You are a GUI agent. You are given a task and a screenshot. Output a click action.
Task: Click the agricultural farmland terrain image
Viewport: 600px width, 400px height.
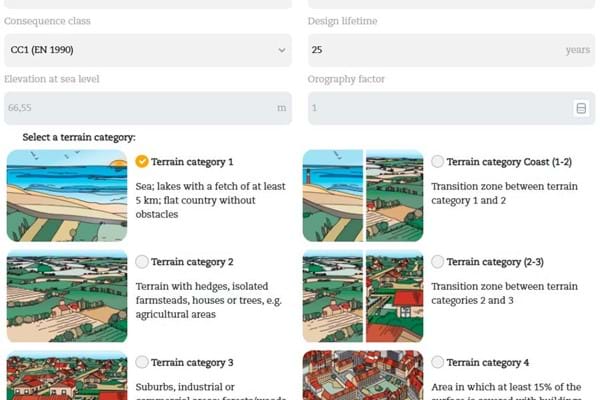click(x=67, y=296)
